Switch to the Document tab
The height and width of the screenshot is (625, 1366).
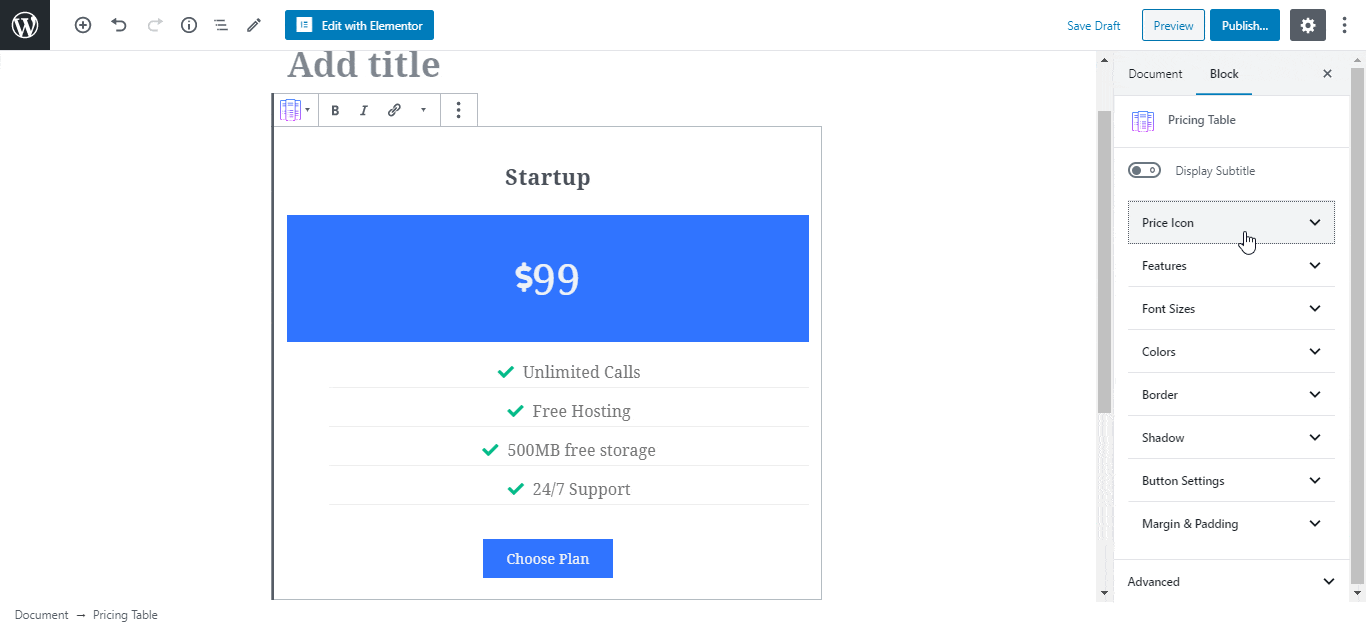1155,74
